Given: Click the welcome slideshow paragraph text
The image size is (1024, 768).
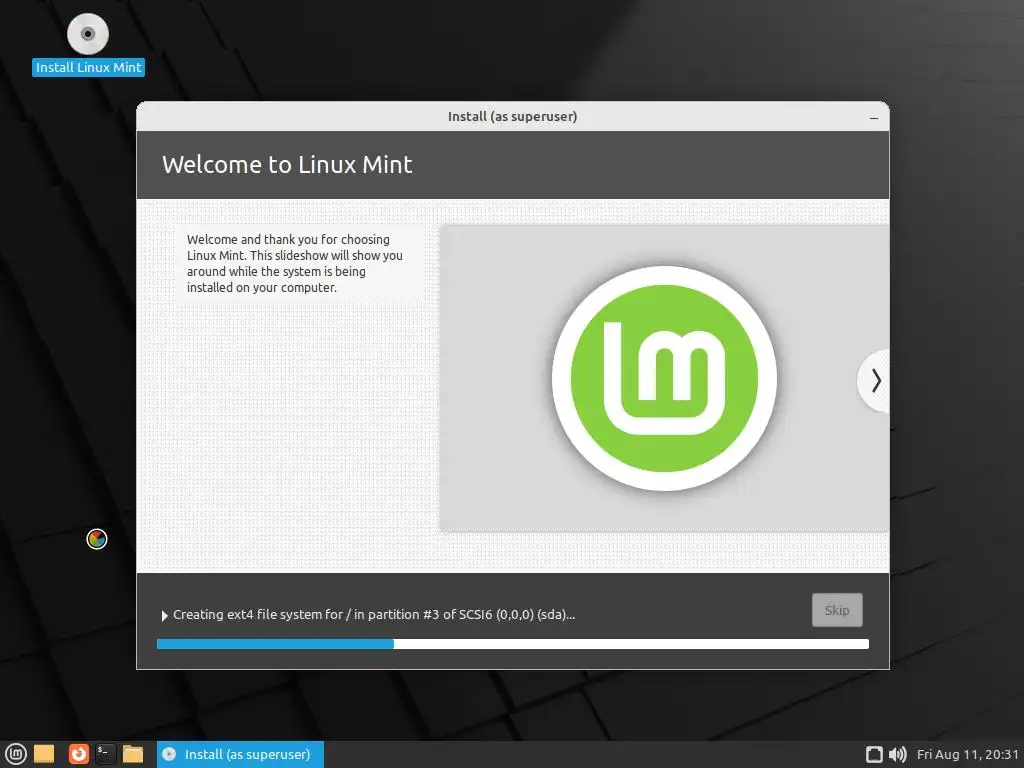Looking at the screenshot, I should coord(295,263).
